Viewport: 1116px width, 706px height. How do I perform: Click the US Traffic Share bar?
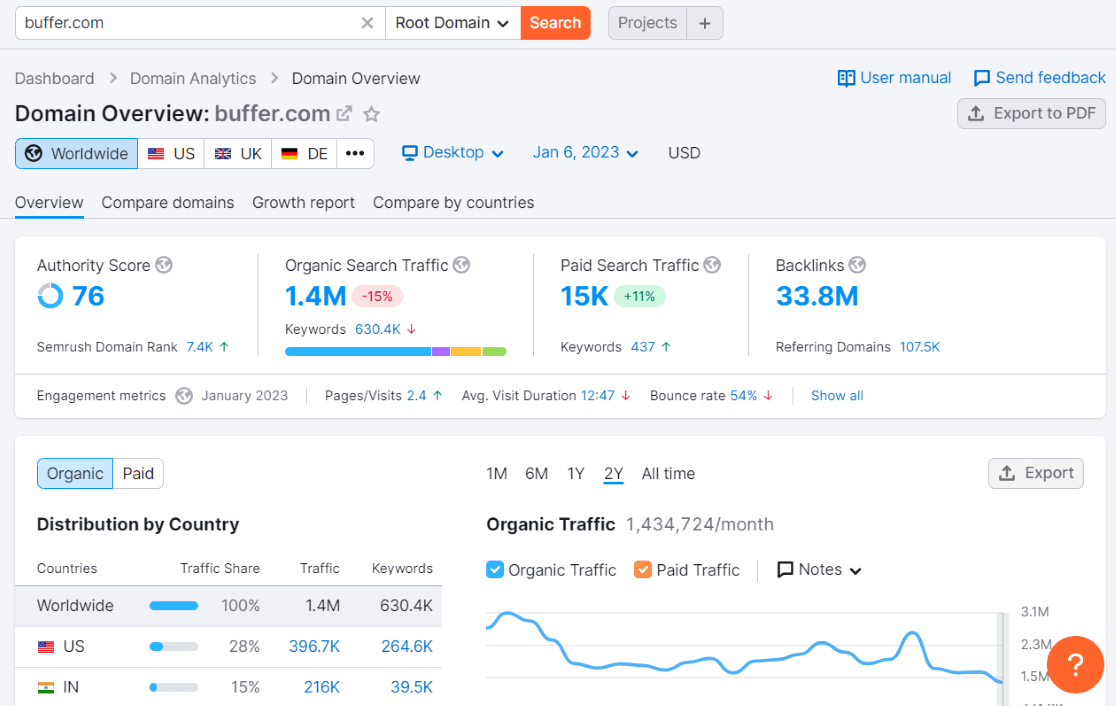pos(173,646)
